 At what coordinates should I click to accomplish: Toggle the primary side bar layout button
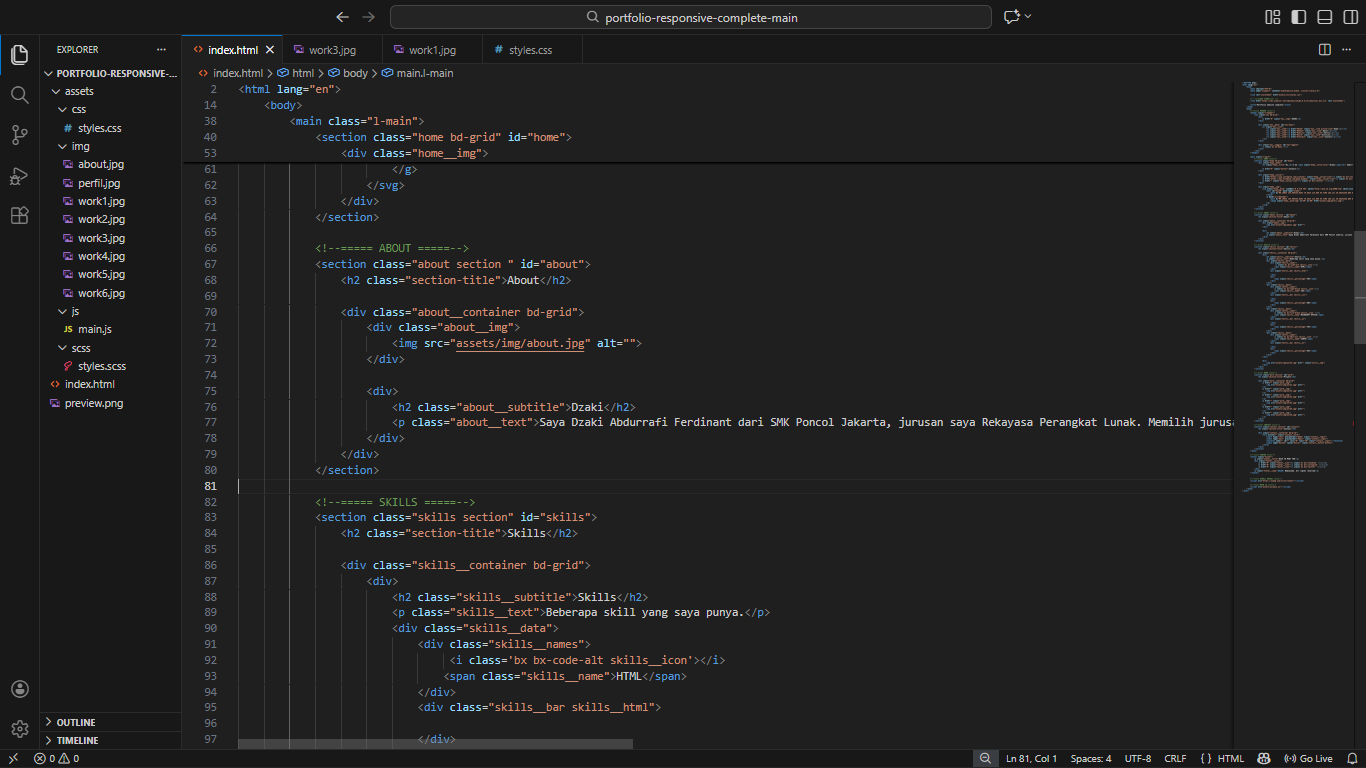(x=1299, y=17)
